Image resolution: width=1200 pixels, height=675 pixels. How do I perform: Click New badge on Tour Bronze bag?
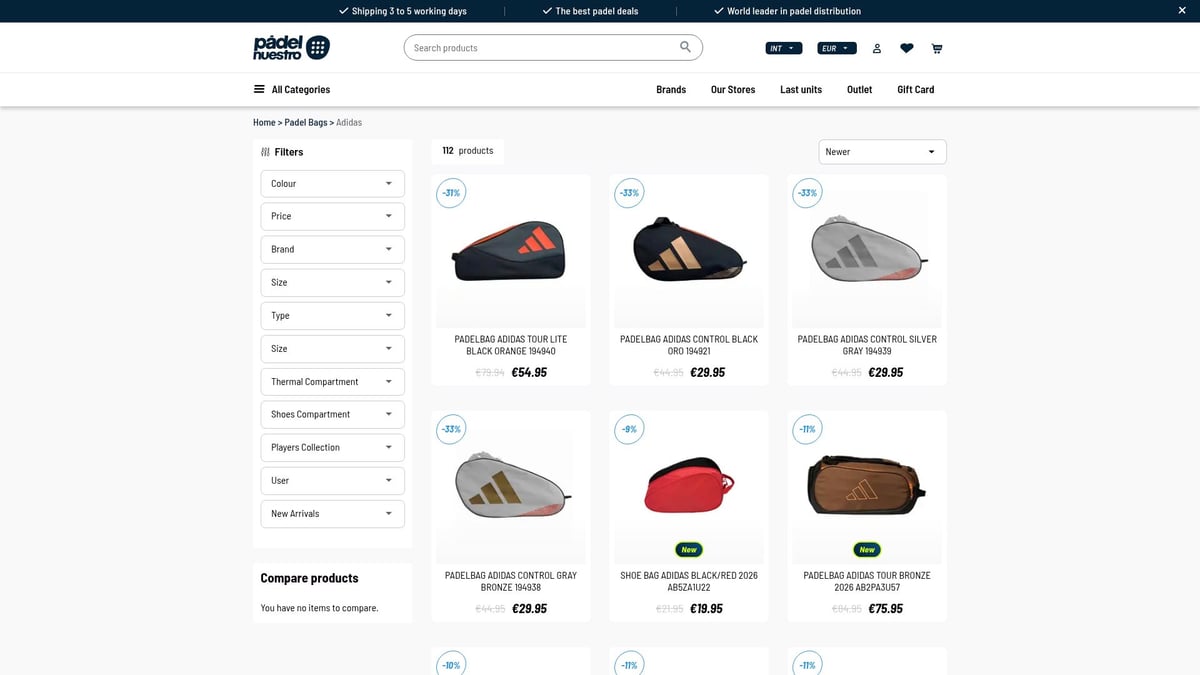click(867, 549)
